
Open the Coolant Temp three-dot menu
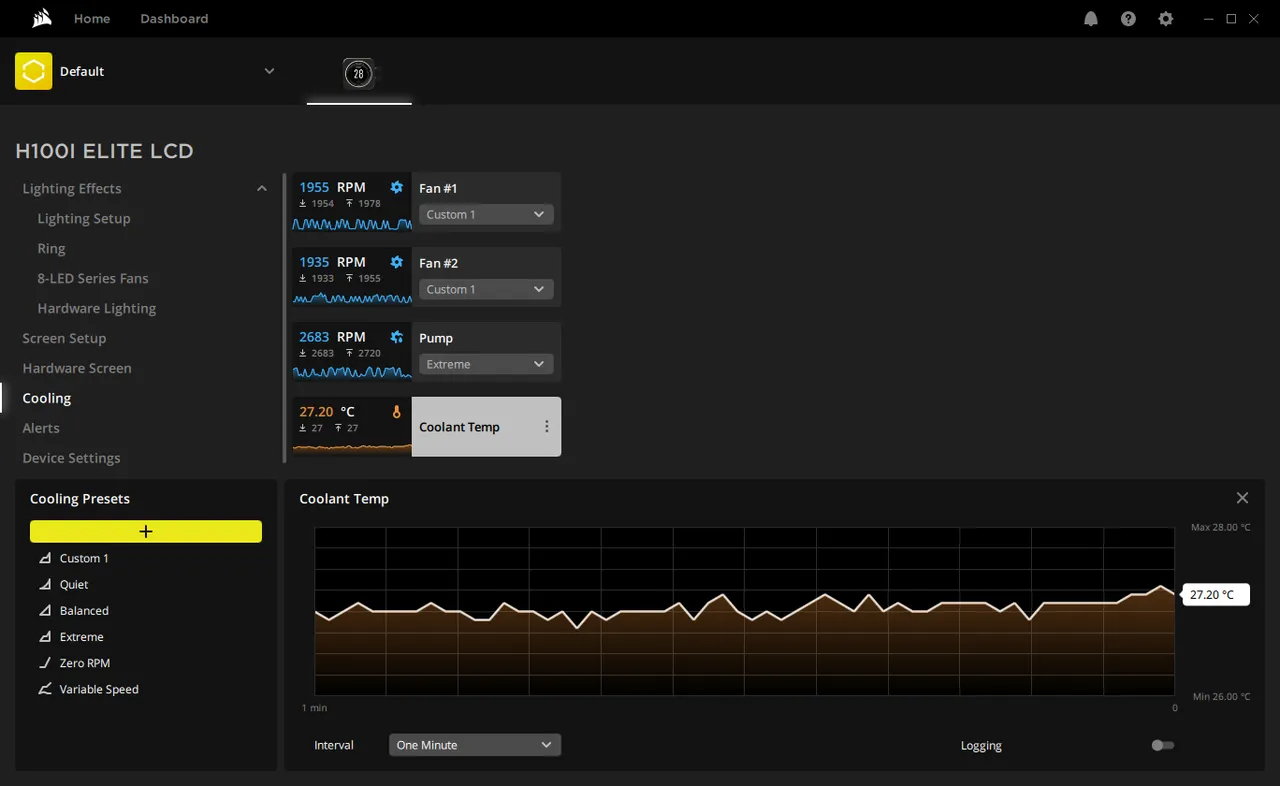point(547,427)
